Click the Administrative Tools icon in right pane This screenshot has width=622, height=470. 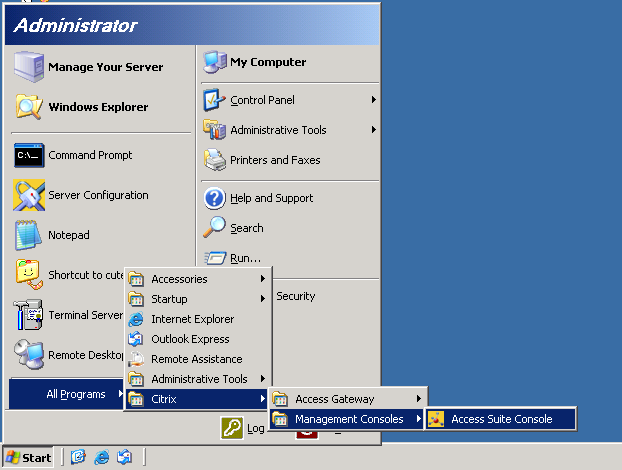(215, 130)
